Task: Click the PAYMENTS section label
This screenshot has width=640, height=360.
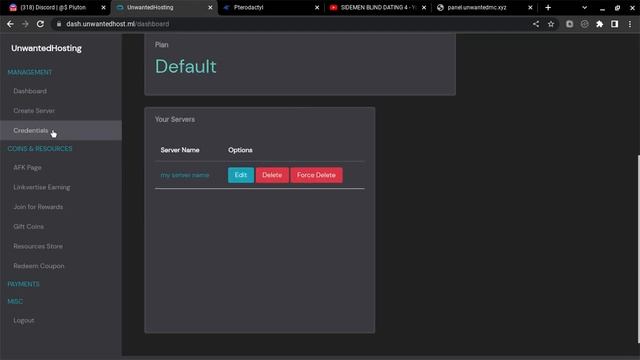Action: tap(23, 284)
